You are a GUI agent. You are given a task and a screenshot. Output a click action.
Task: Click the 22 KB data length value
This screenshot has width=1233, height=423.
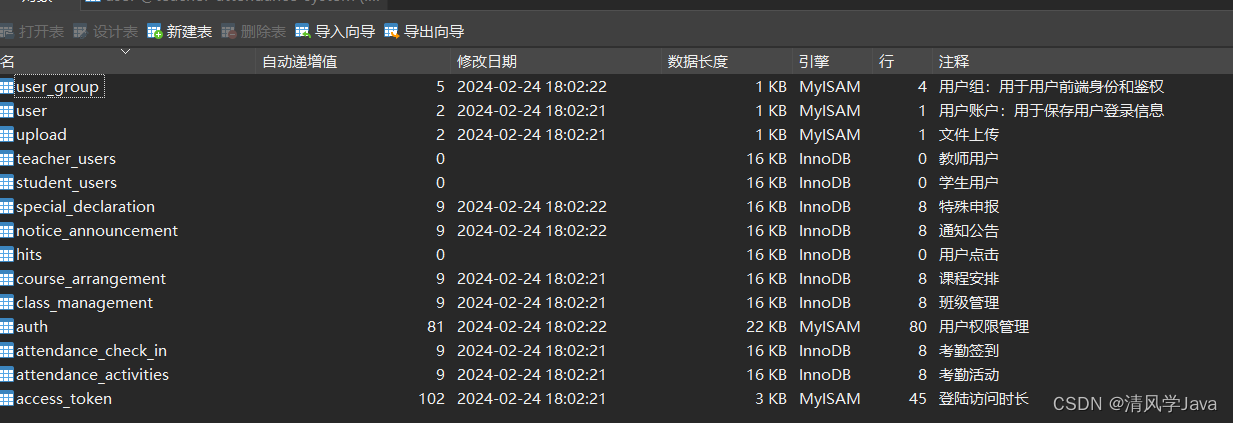767,327
